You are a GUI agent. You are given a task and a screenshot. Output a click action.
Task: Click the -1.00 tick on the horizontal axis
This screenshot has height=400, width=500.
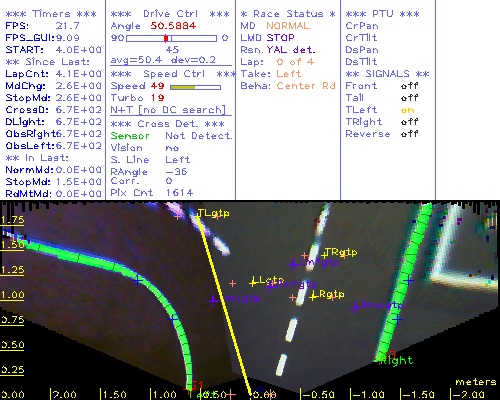click(367, 394)
